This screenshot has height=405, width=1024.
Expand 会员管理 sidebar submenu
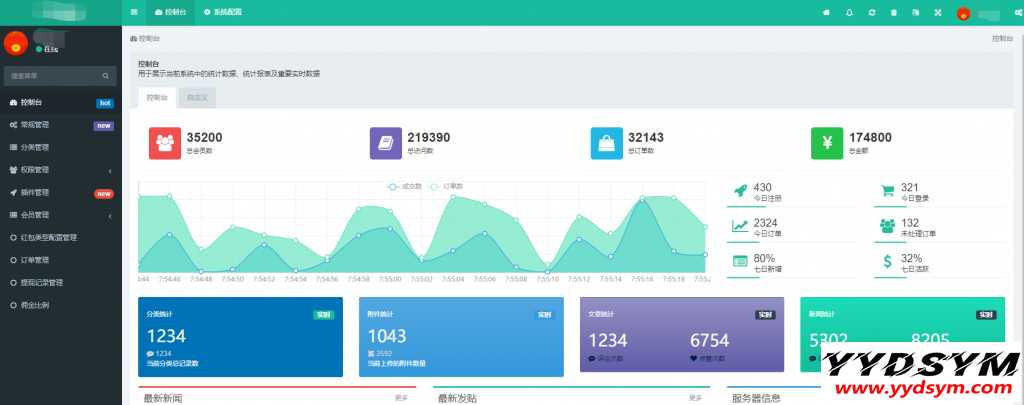click(60, 215)
